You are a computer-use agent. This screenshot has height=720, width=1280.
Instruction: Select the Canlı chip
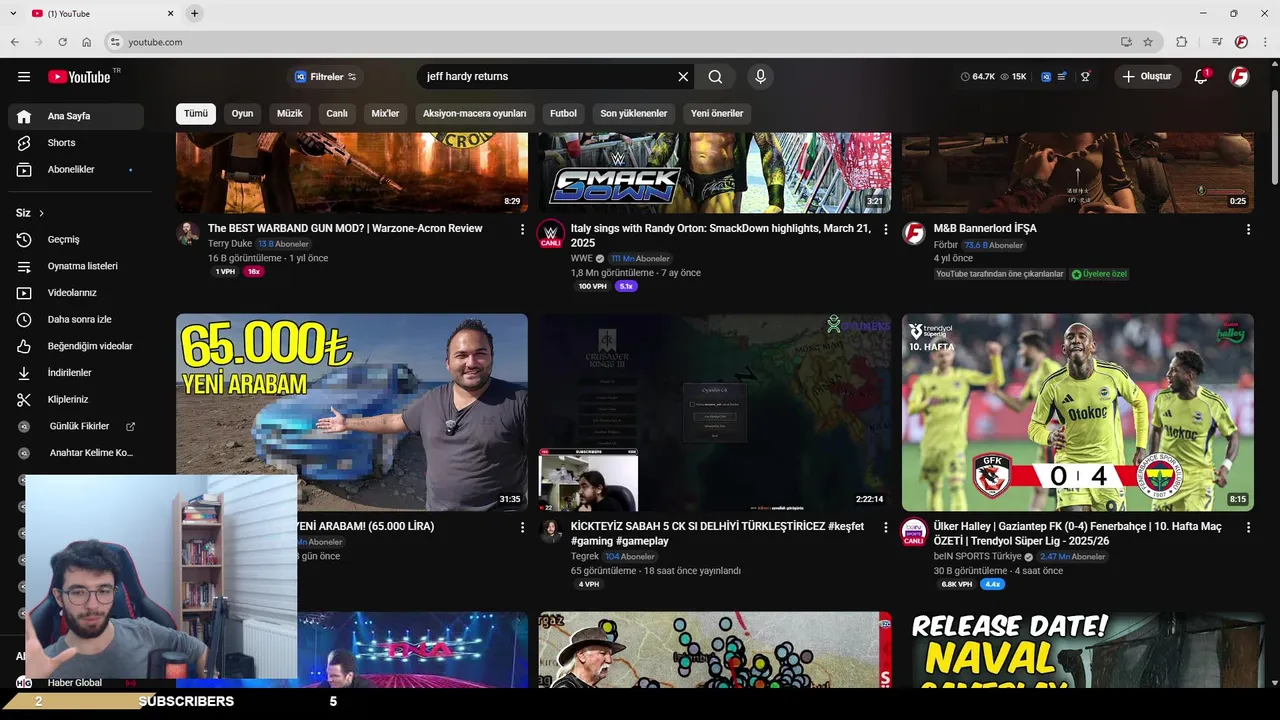point(337,114)
